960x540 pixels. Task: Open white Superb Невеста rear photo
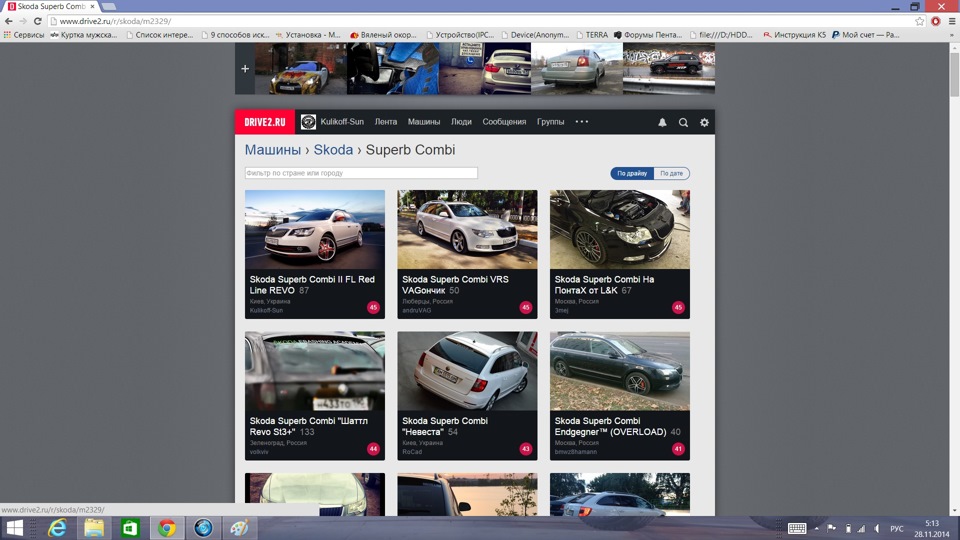[x=467, y=371]
